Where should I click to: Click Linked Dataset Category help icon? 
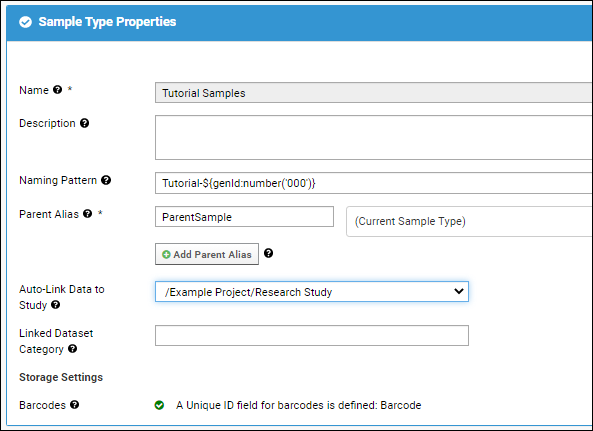pos(73,349)
